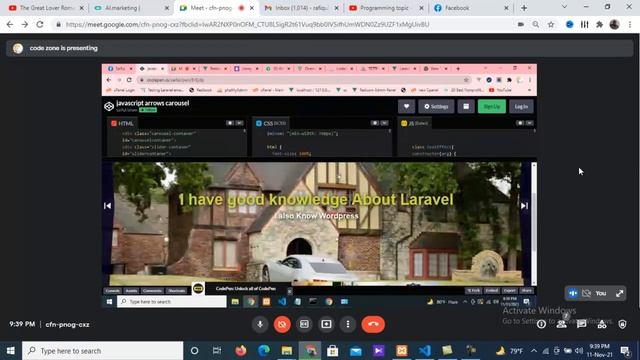Click Settings in the presented CodePen

[x=436, y=107]
